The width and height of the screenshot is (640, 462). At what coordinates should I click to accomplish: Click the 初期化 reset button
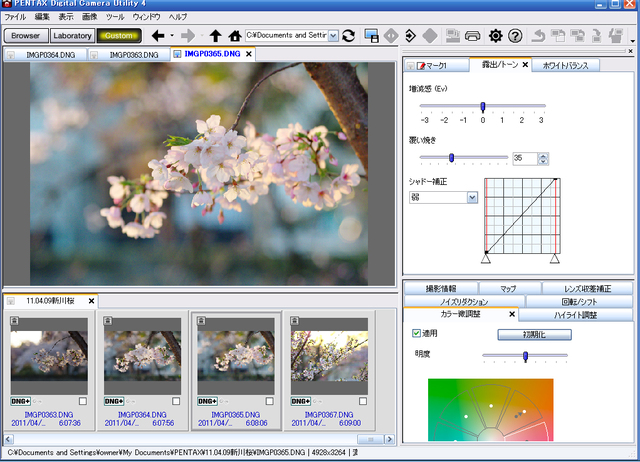[534, 335]
